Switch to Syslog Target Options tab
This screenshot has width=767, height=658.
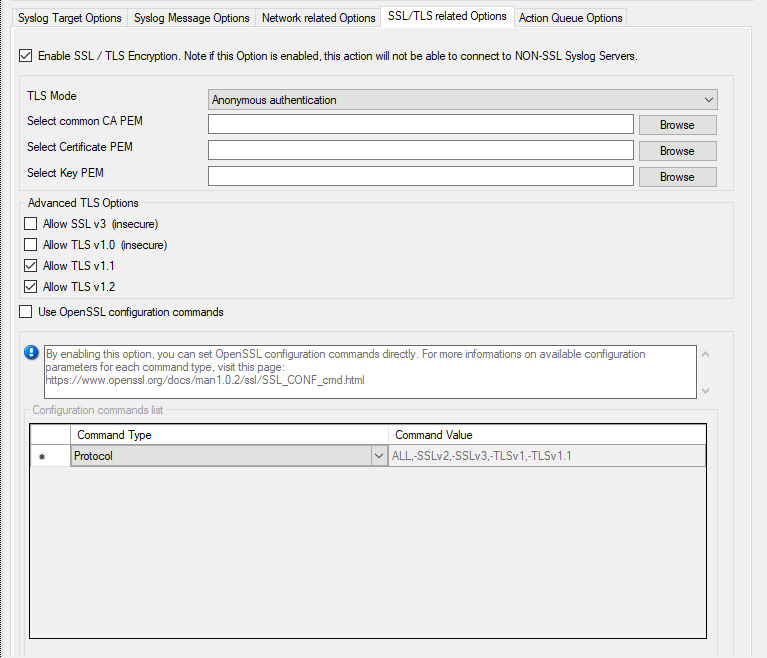pyautogui.click(x=70, y=18)
